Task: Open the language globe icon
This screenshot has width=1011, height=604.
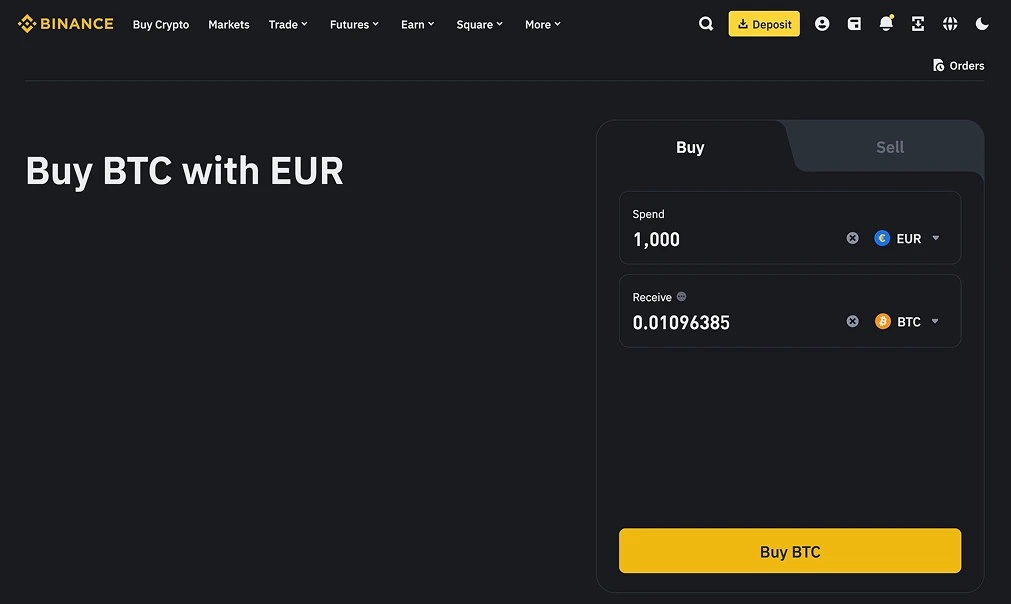Action: tap(950, 24)
